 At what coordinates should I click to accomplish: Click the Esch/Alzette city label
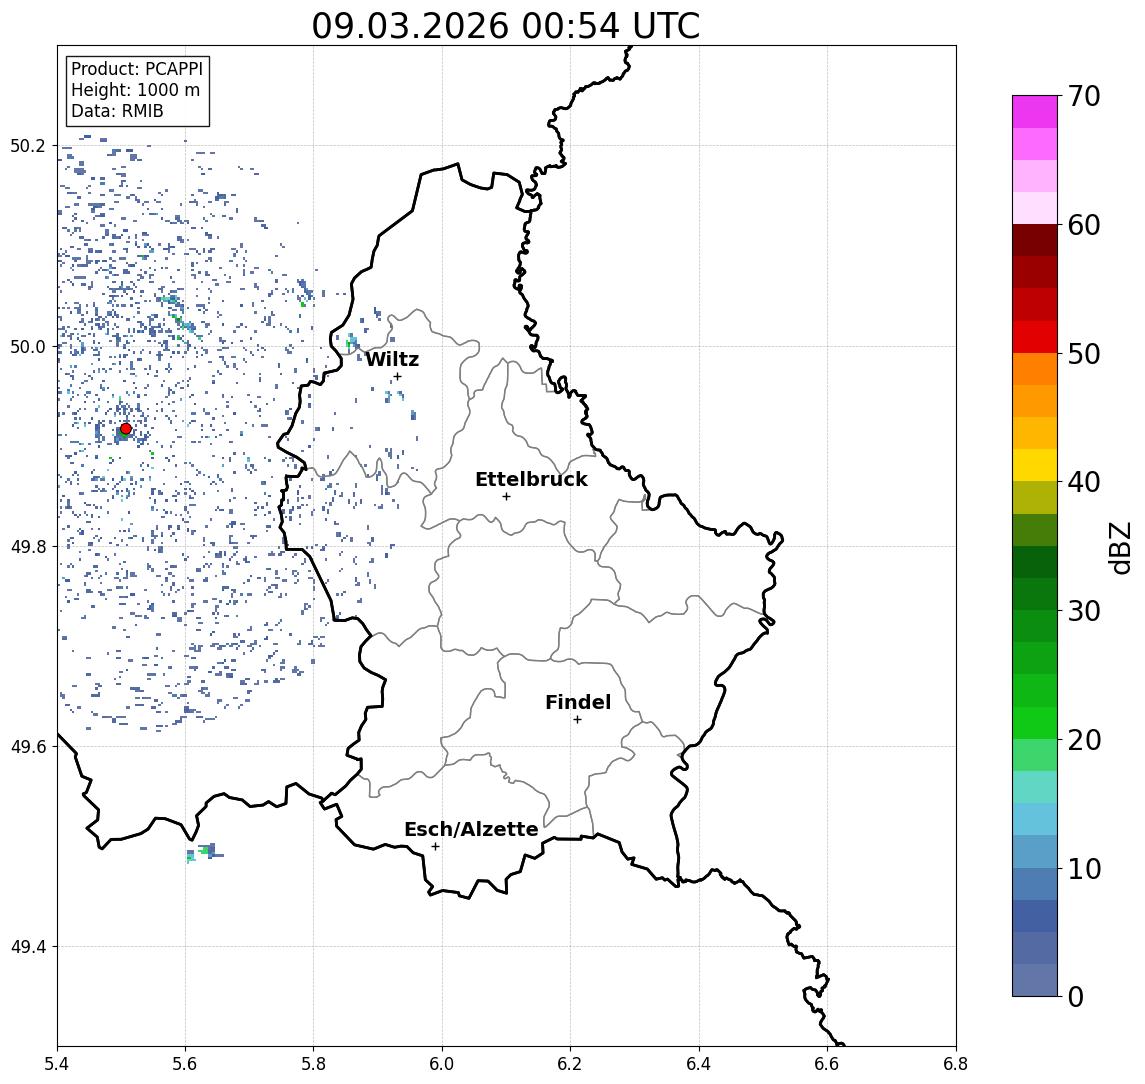(x=471, y=830)
